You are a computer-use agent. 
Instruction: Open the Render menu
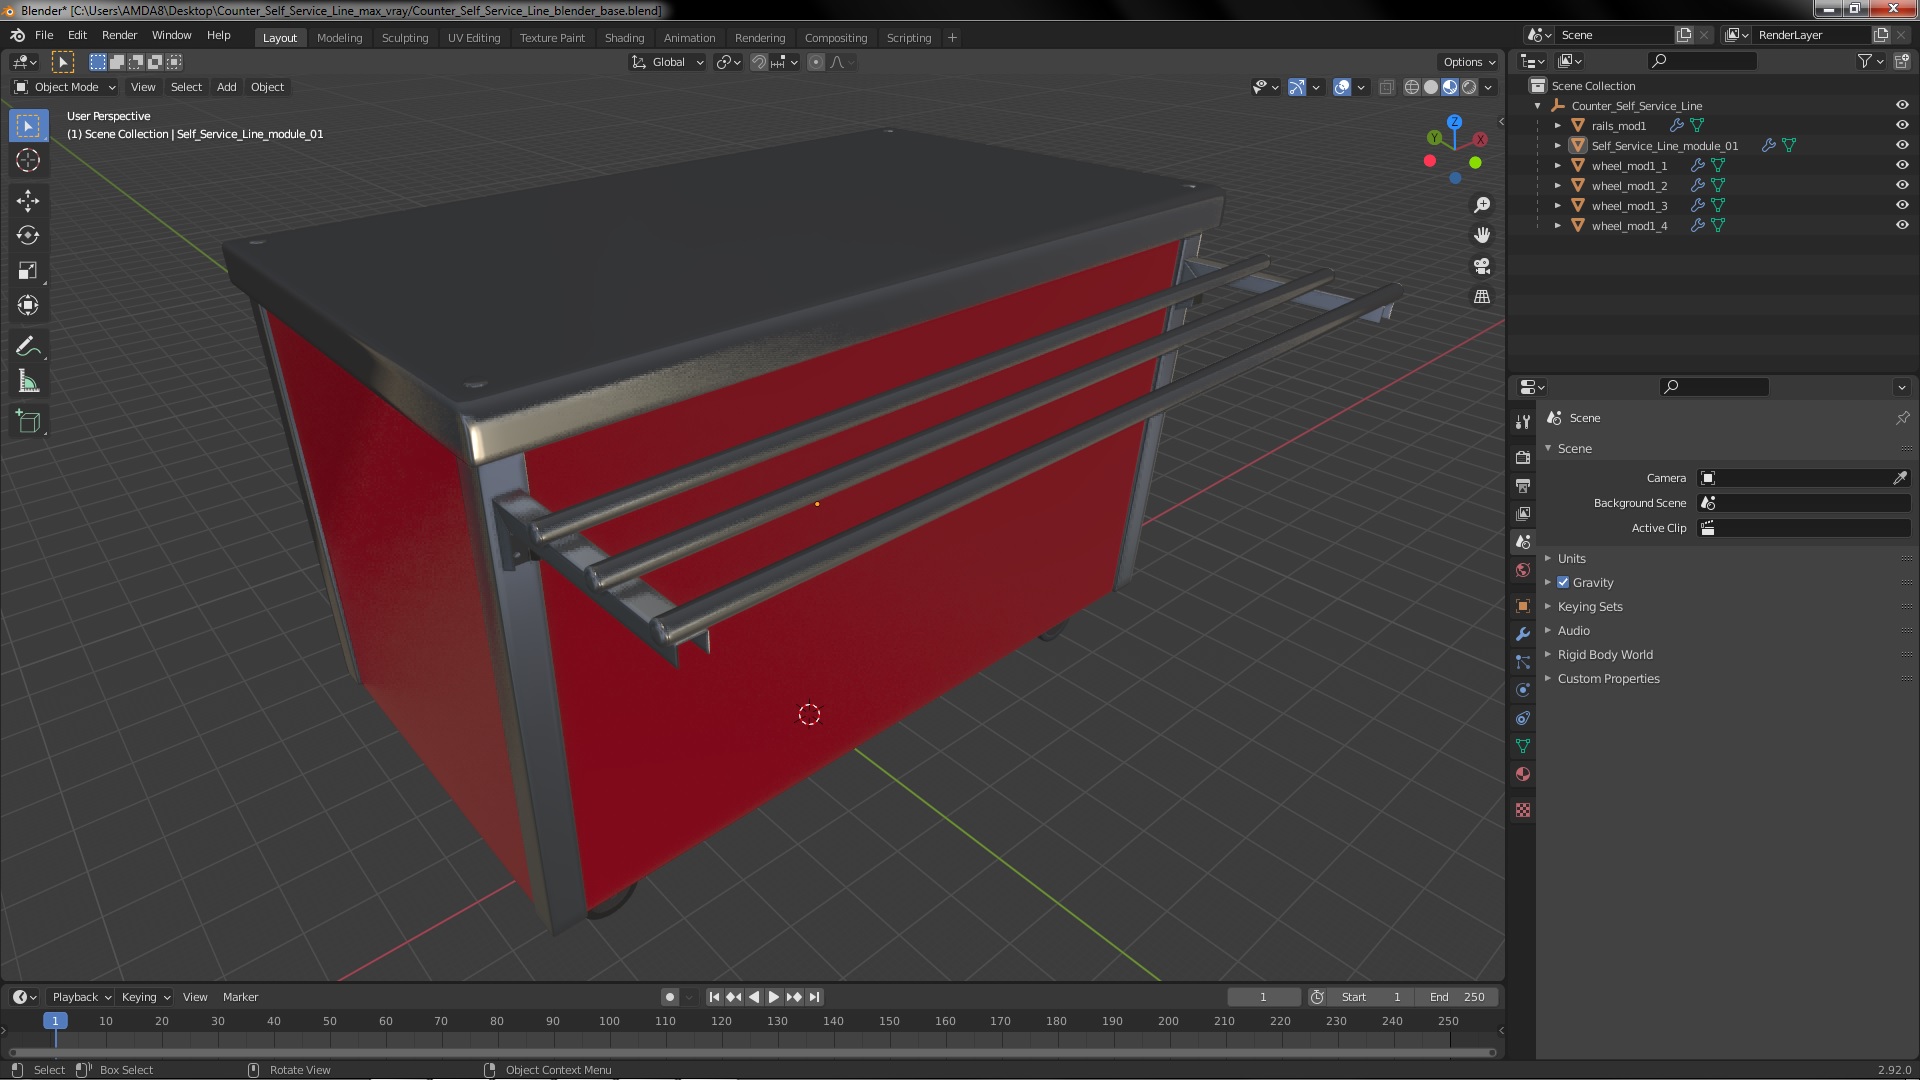pos(119,35)
